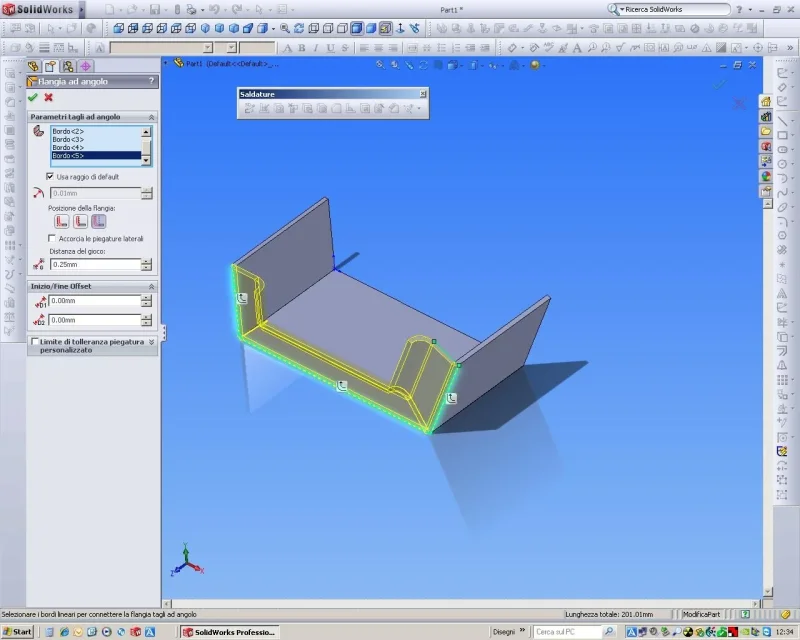Expand the SolidWorks menu arrow

click(x=81, y=9)
